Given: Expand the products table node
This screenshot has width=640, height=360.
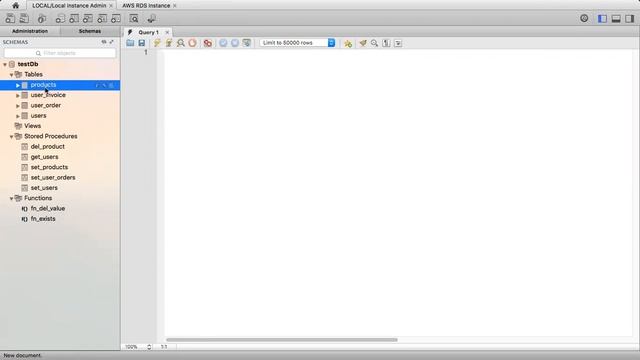Looking at the screenshot, I should point(18,85).
